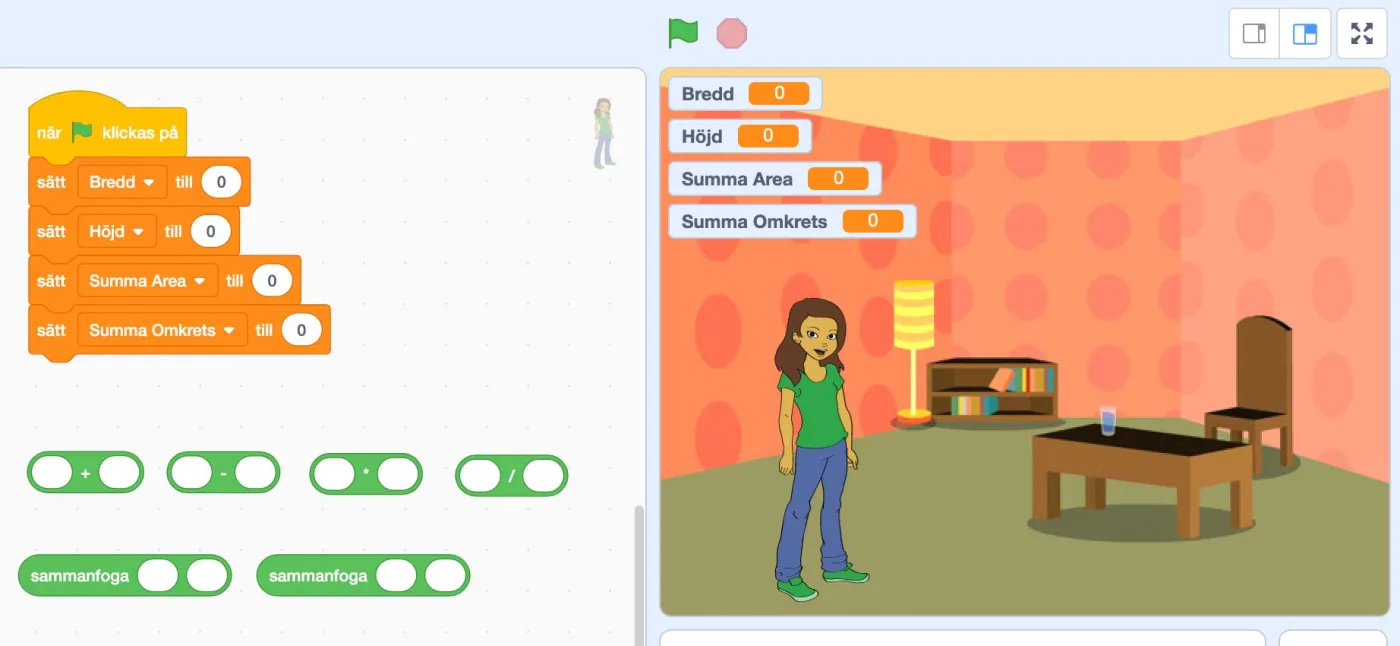The height and width of the screenshot is (646, 1400).
Task: Switch to large stage layout
Action: pos(1305,34)
